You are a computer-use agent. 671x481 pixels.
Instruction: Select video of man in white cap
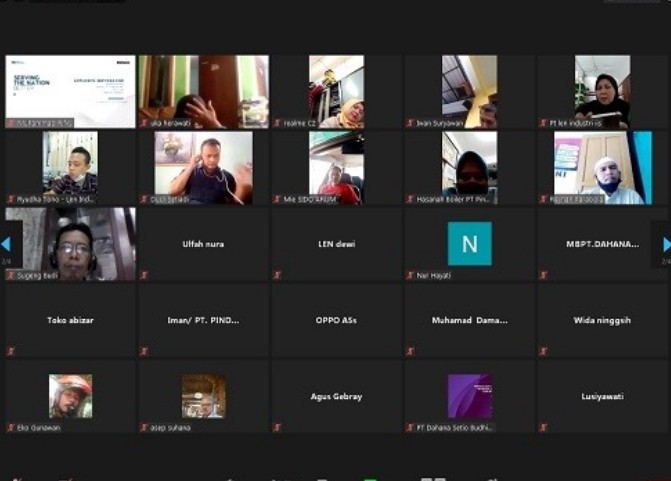pyautogui.click(x=603, y=168)
